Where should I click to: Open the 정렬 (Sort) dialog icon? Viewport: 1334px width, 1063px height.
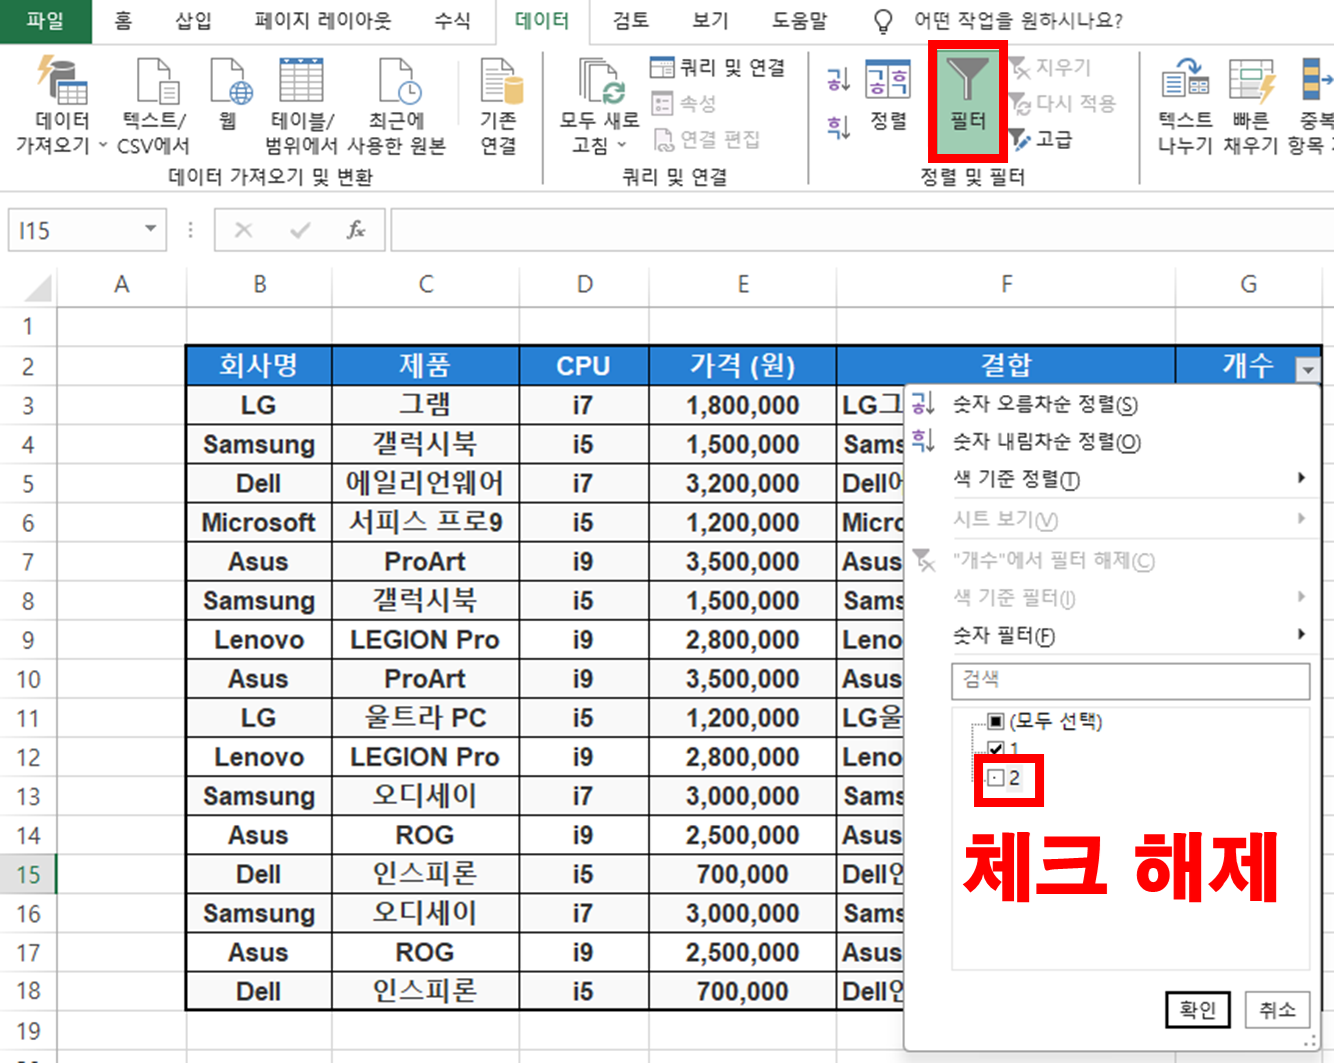click(887, 79)
